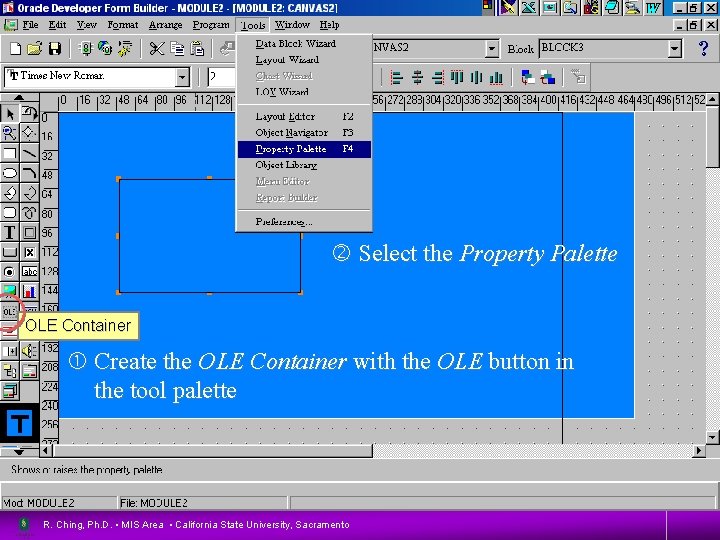The height and width of the screenshot is (540, 720).
Task: Open the View menu
Action: [x=87, y=25]
